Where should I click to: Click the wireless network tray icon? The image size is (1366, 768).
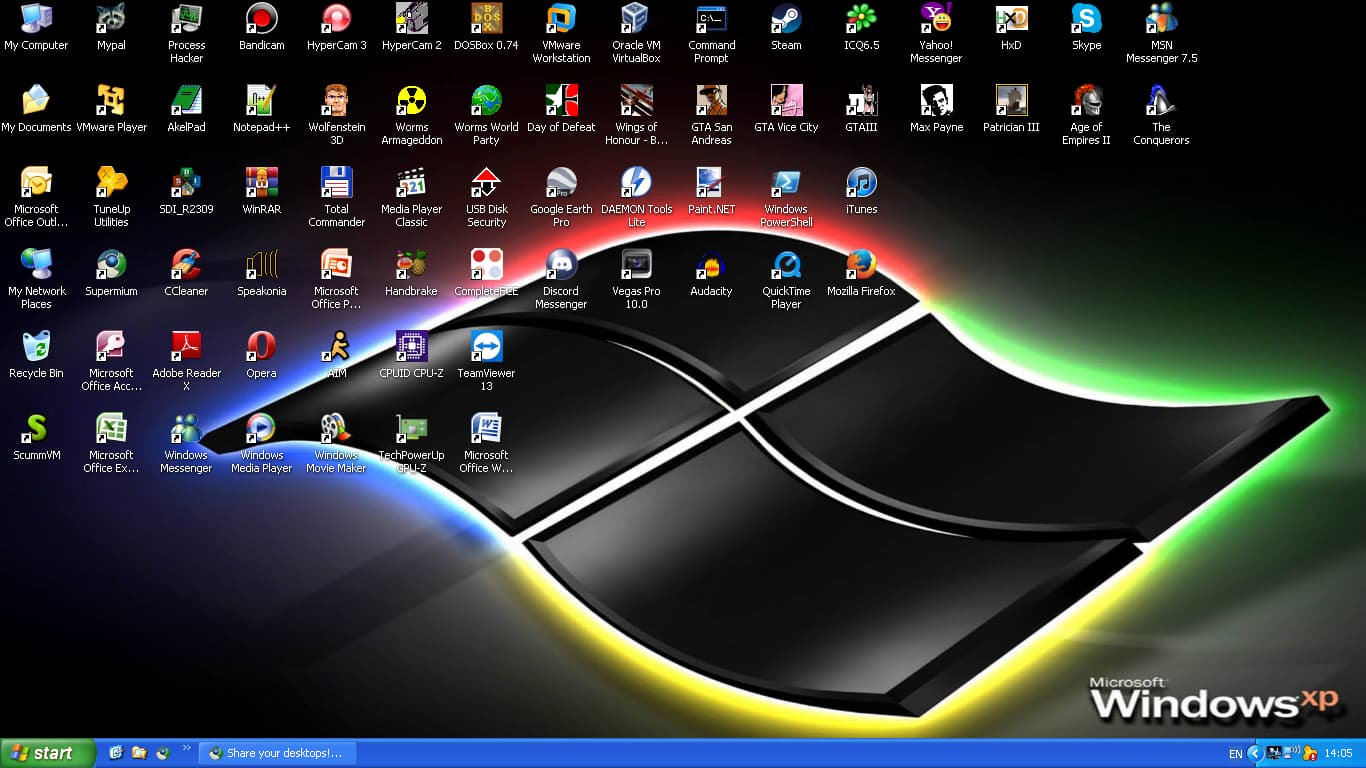tap(1292, 753)
